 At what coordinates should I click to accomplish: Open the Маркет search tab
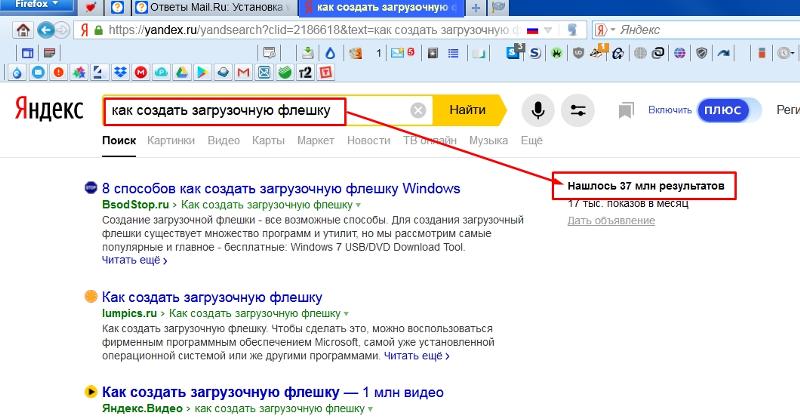(x=315, y=140)
